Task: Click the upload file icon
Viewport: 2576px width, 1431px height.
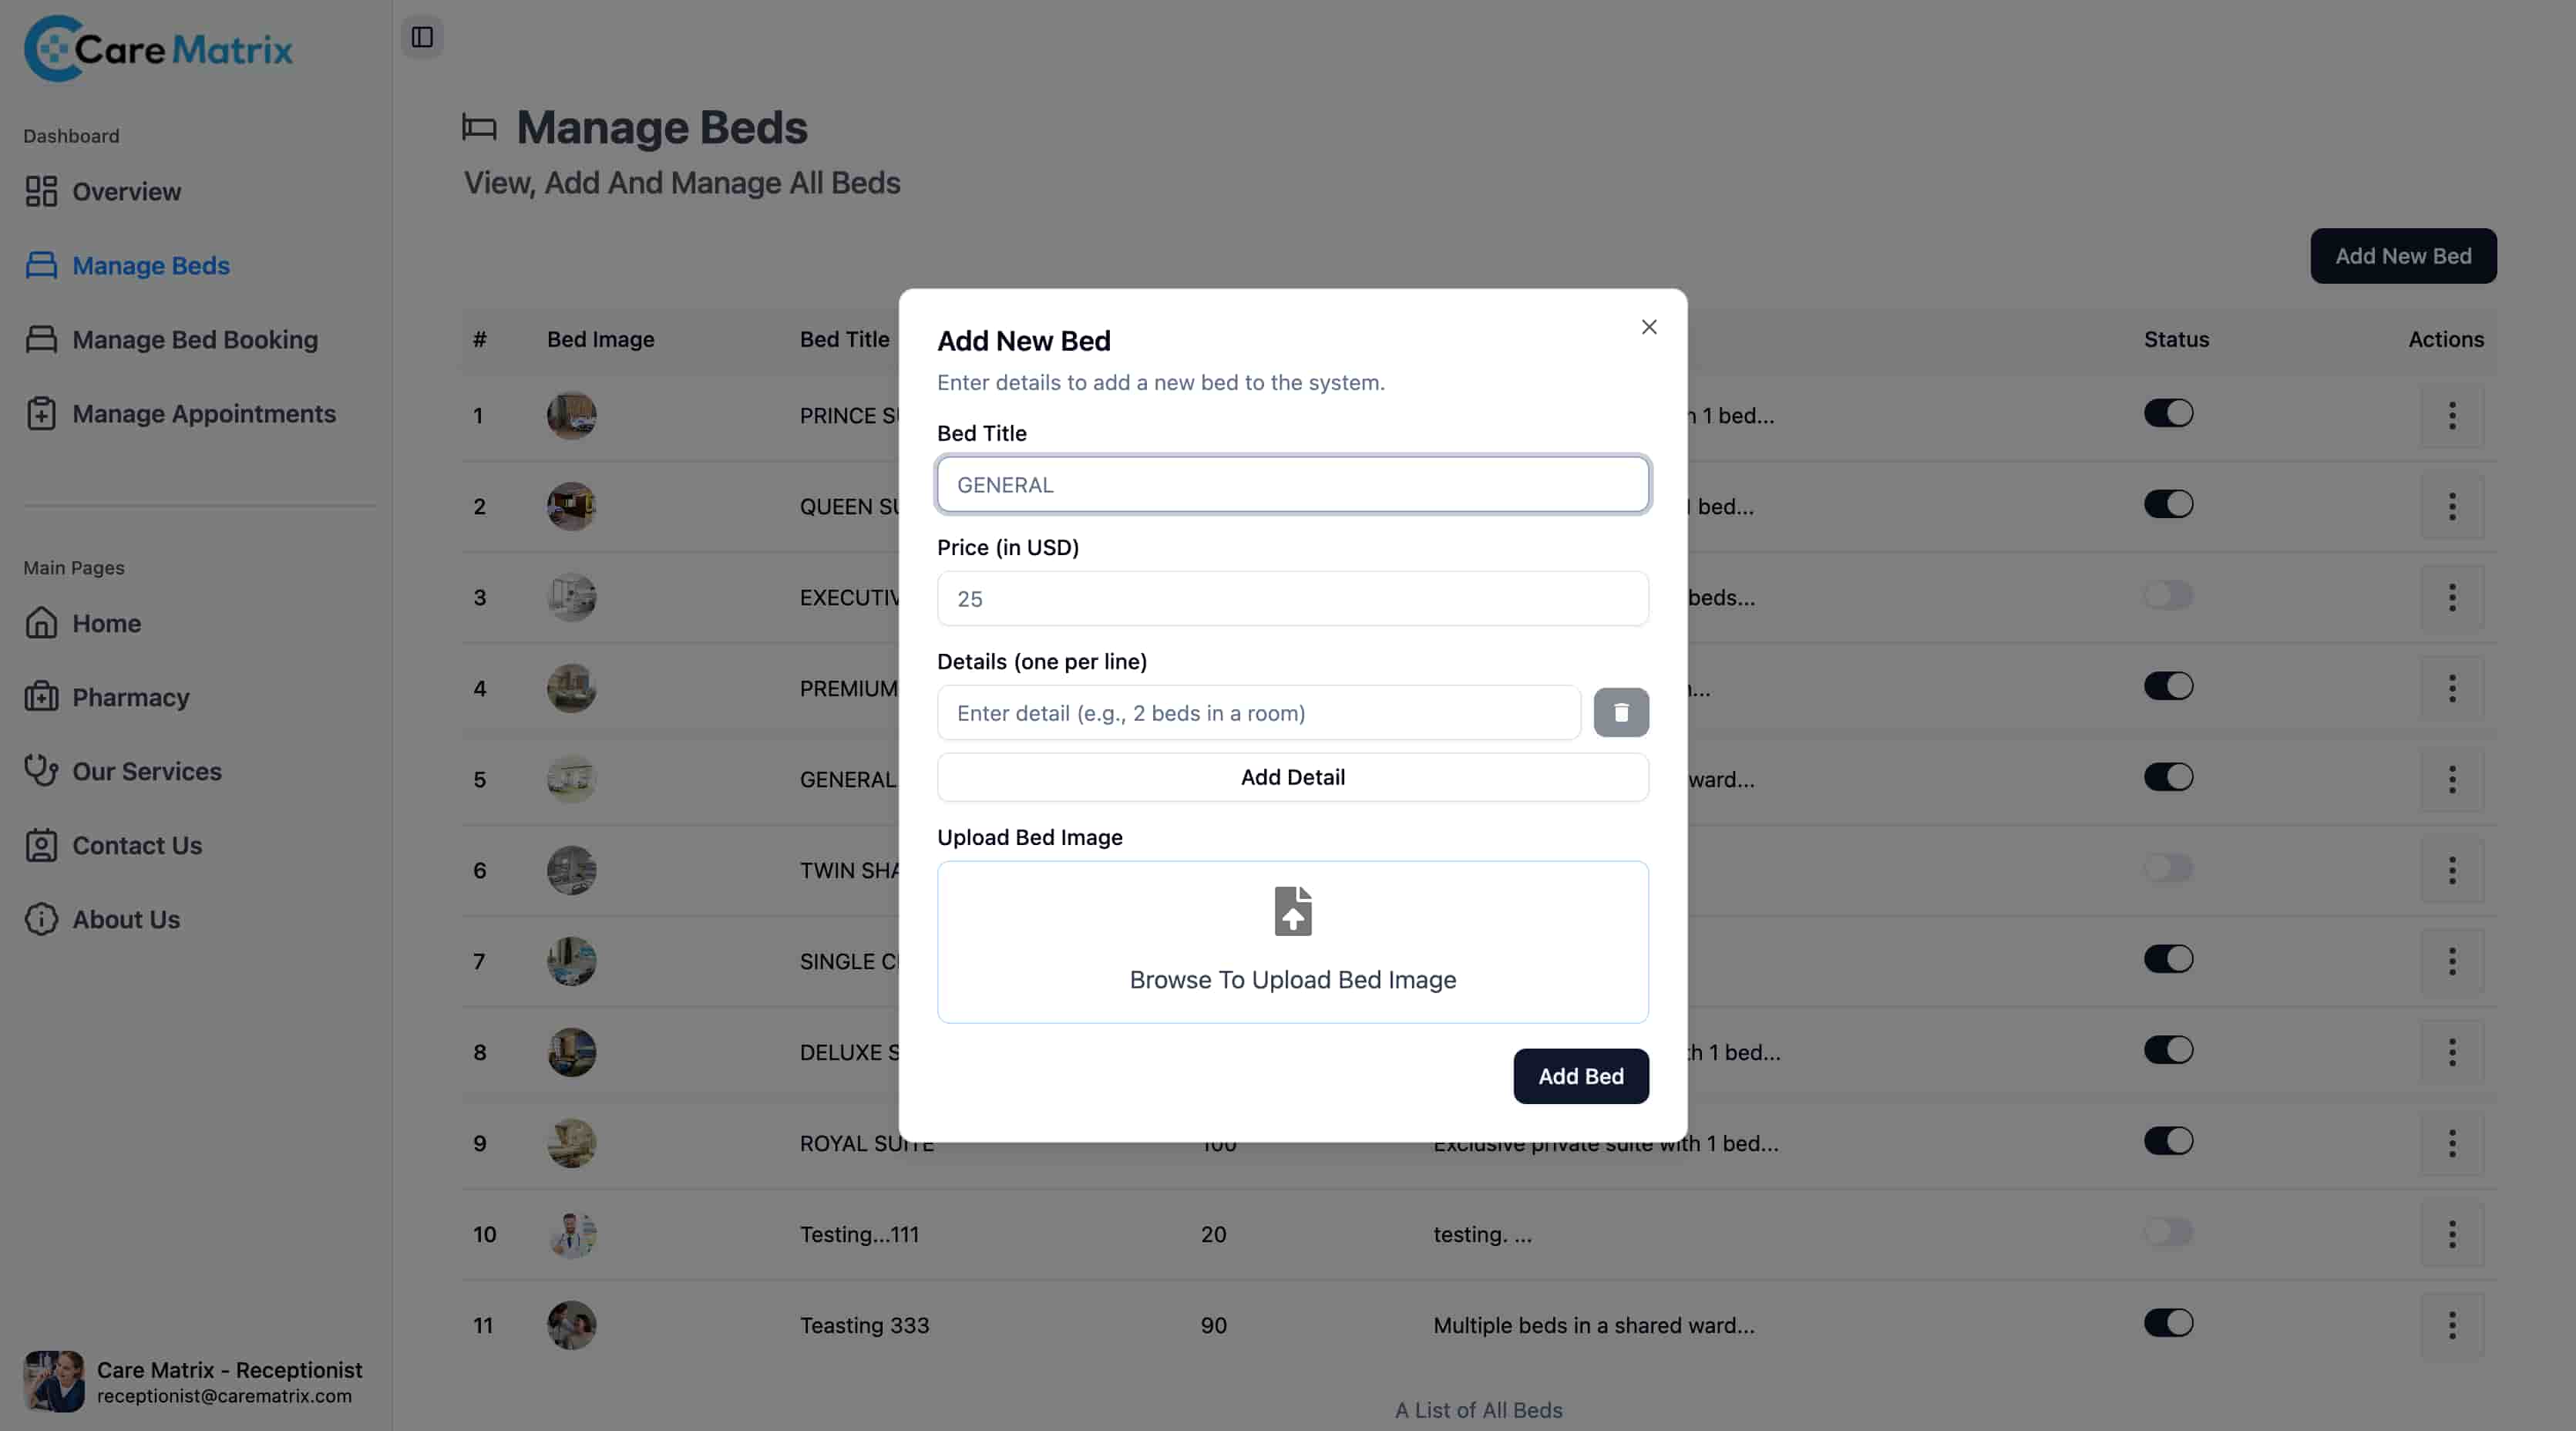Action: point(1292,911)
